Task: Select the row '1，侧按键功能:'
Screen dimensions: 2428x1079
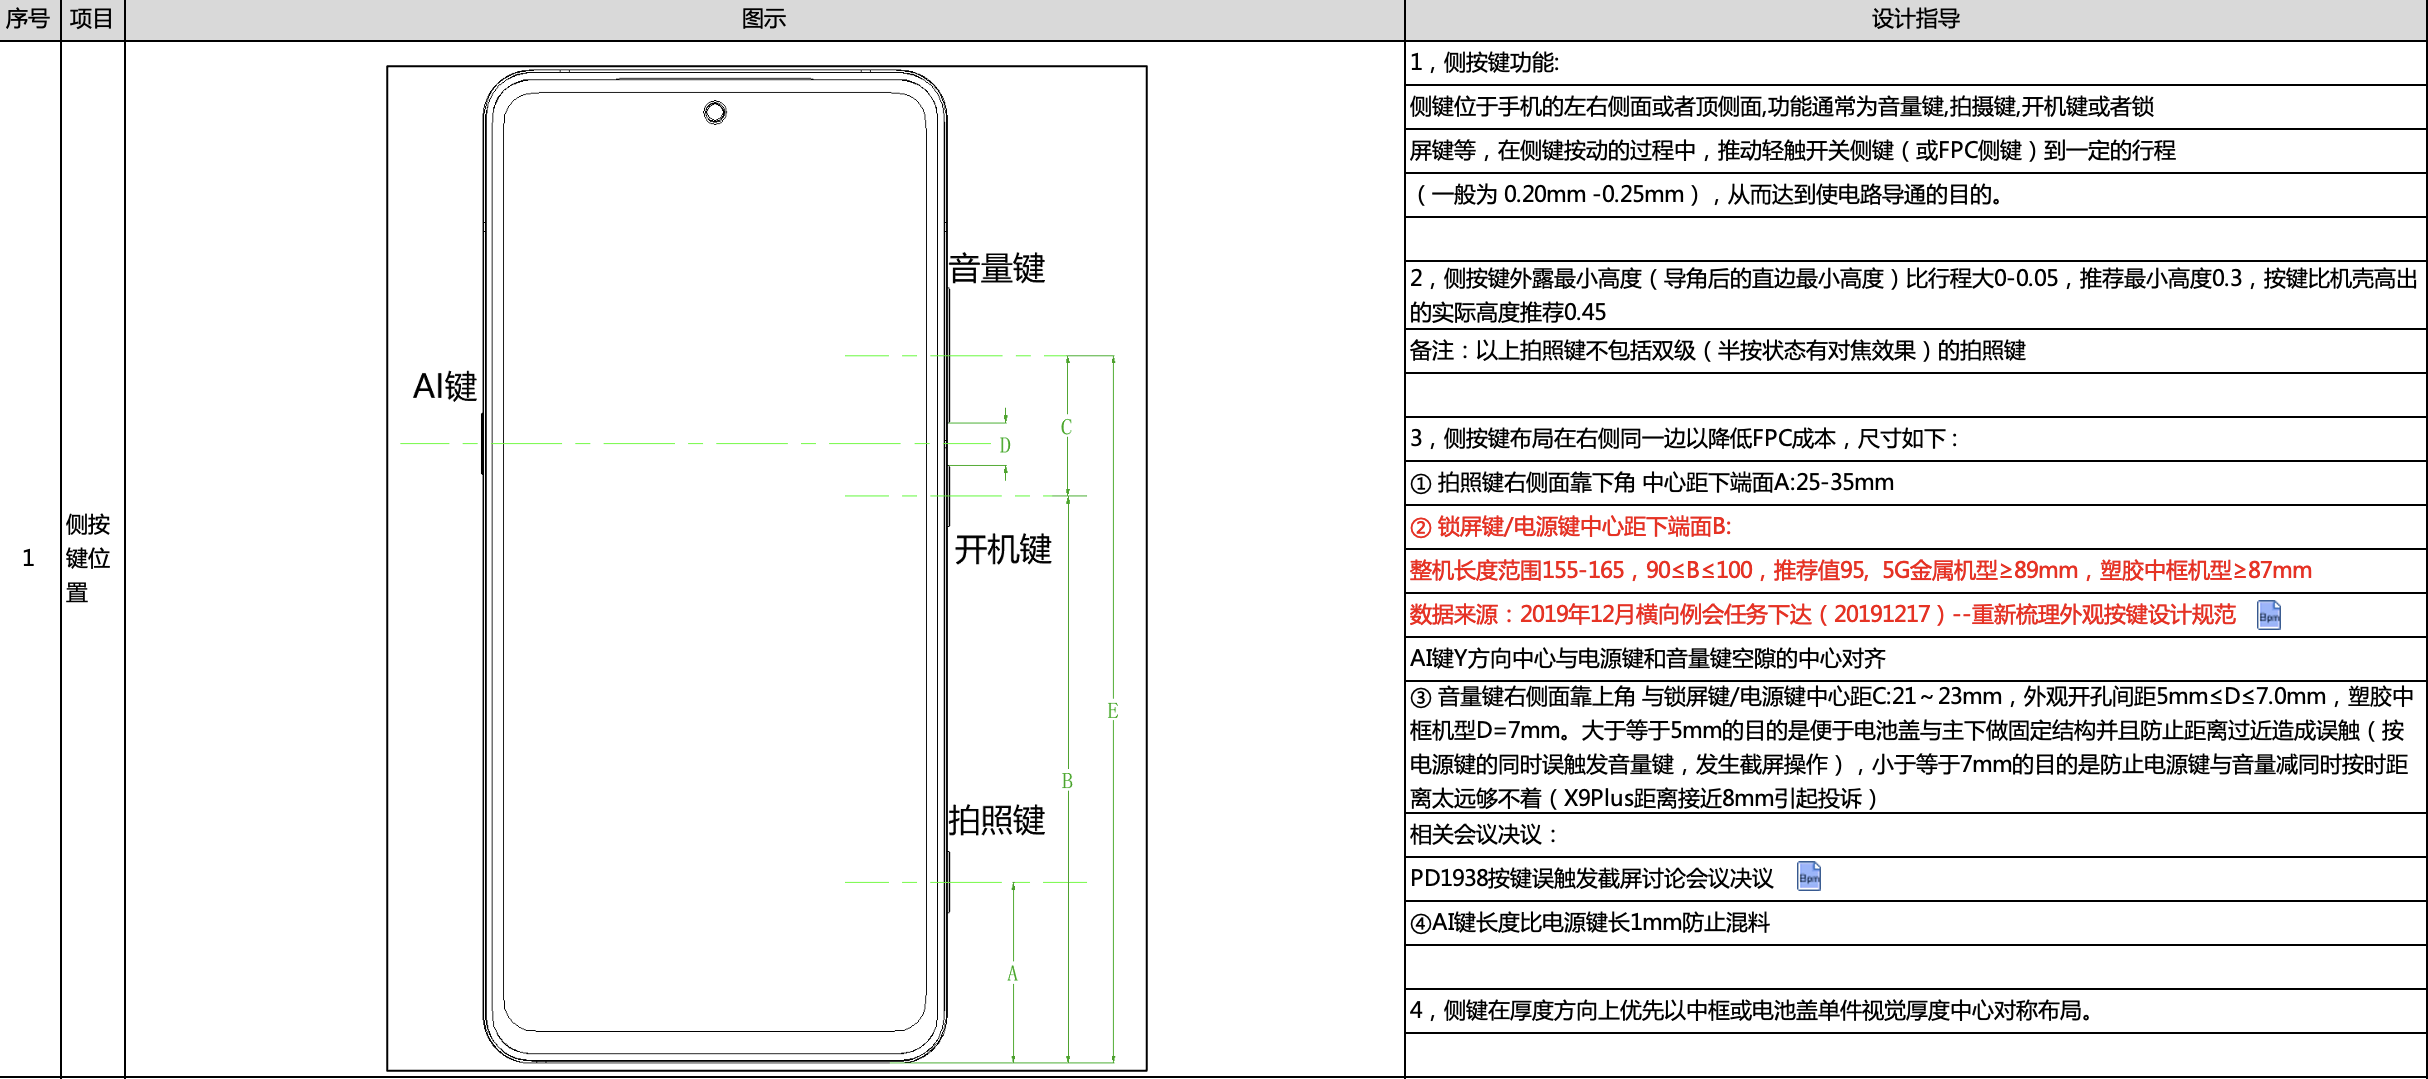Action: pyautogui.click(x=1916, y=63)
